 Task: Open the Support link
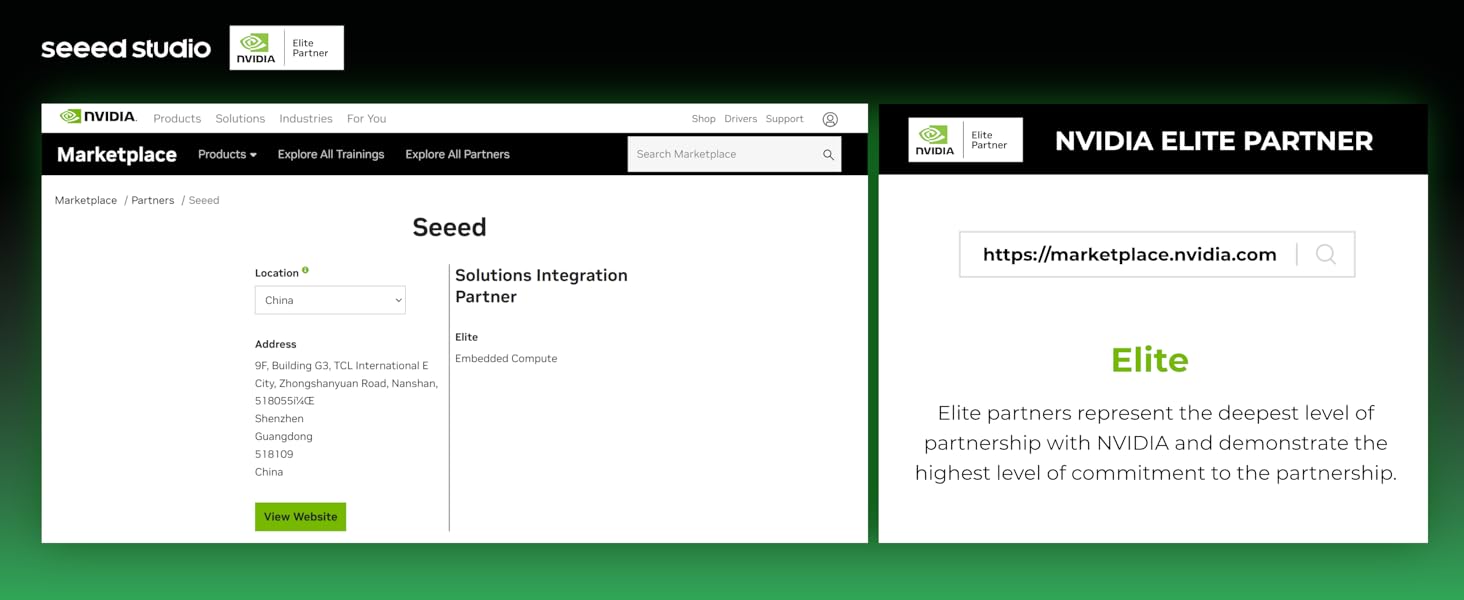click(784, 118)
